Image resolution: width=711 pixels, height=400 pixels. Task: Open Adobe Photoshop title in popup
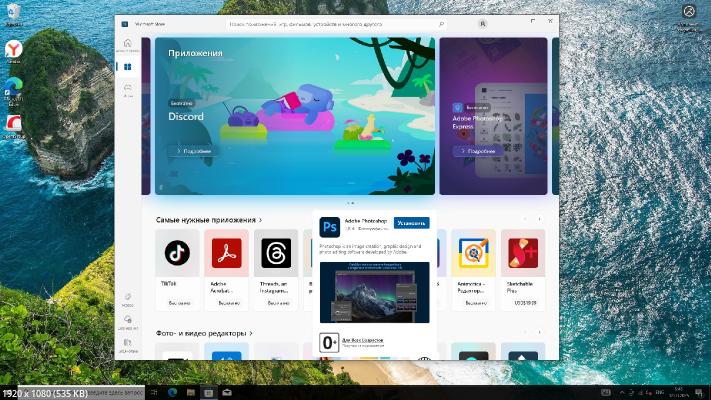click(365, 221)
